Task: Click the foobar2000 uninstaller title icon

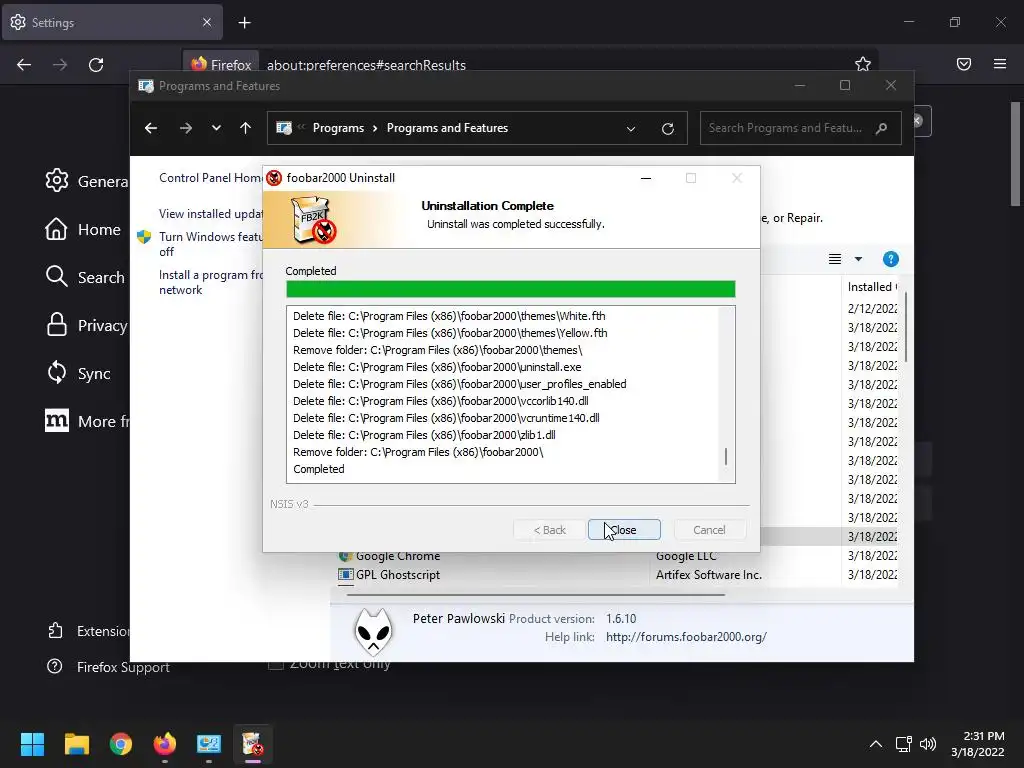Action: coord(274,178)
